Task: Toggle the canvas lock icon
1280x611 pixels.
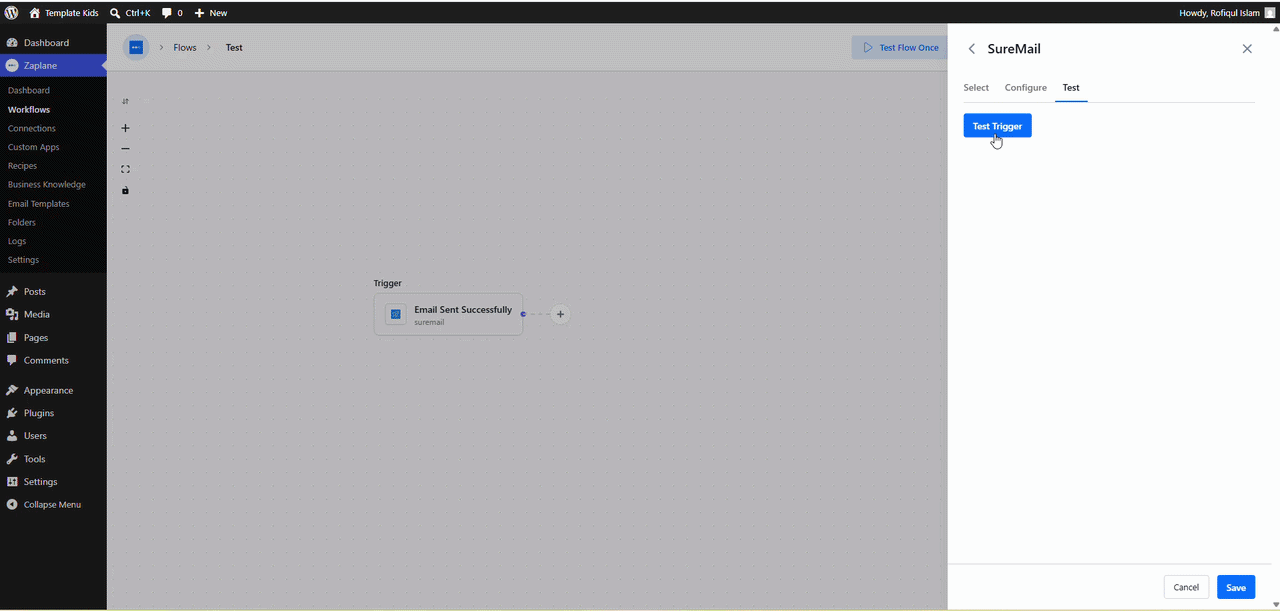Action: [125, 190]
